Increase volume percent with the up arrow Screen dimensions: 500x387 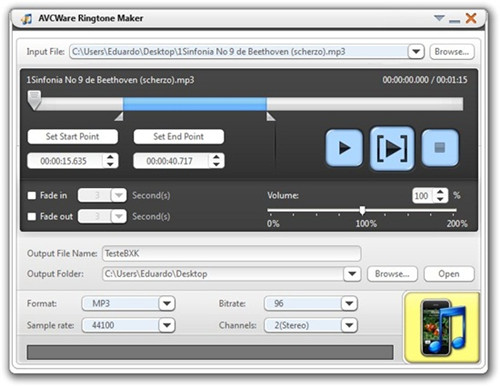(440, 192)
